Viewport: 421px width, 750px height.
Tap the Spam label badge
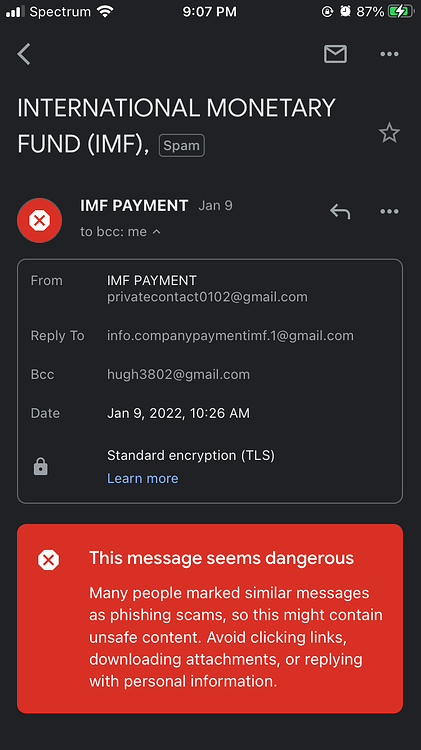[182, 145]
